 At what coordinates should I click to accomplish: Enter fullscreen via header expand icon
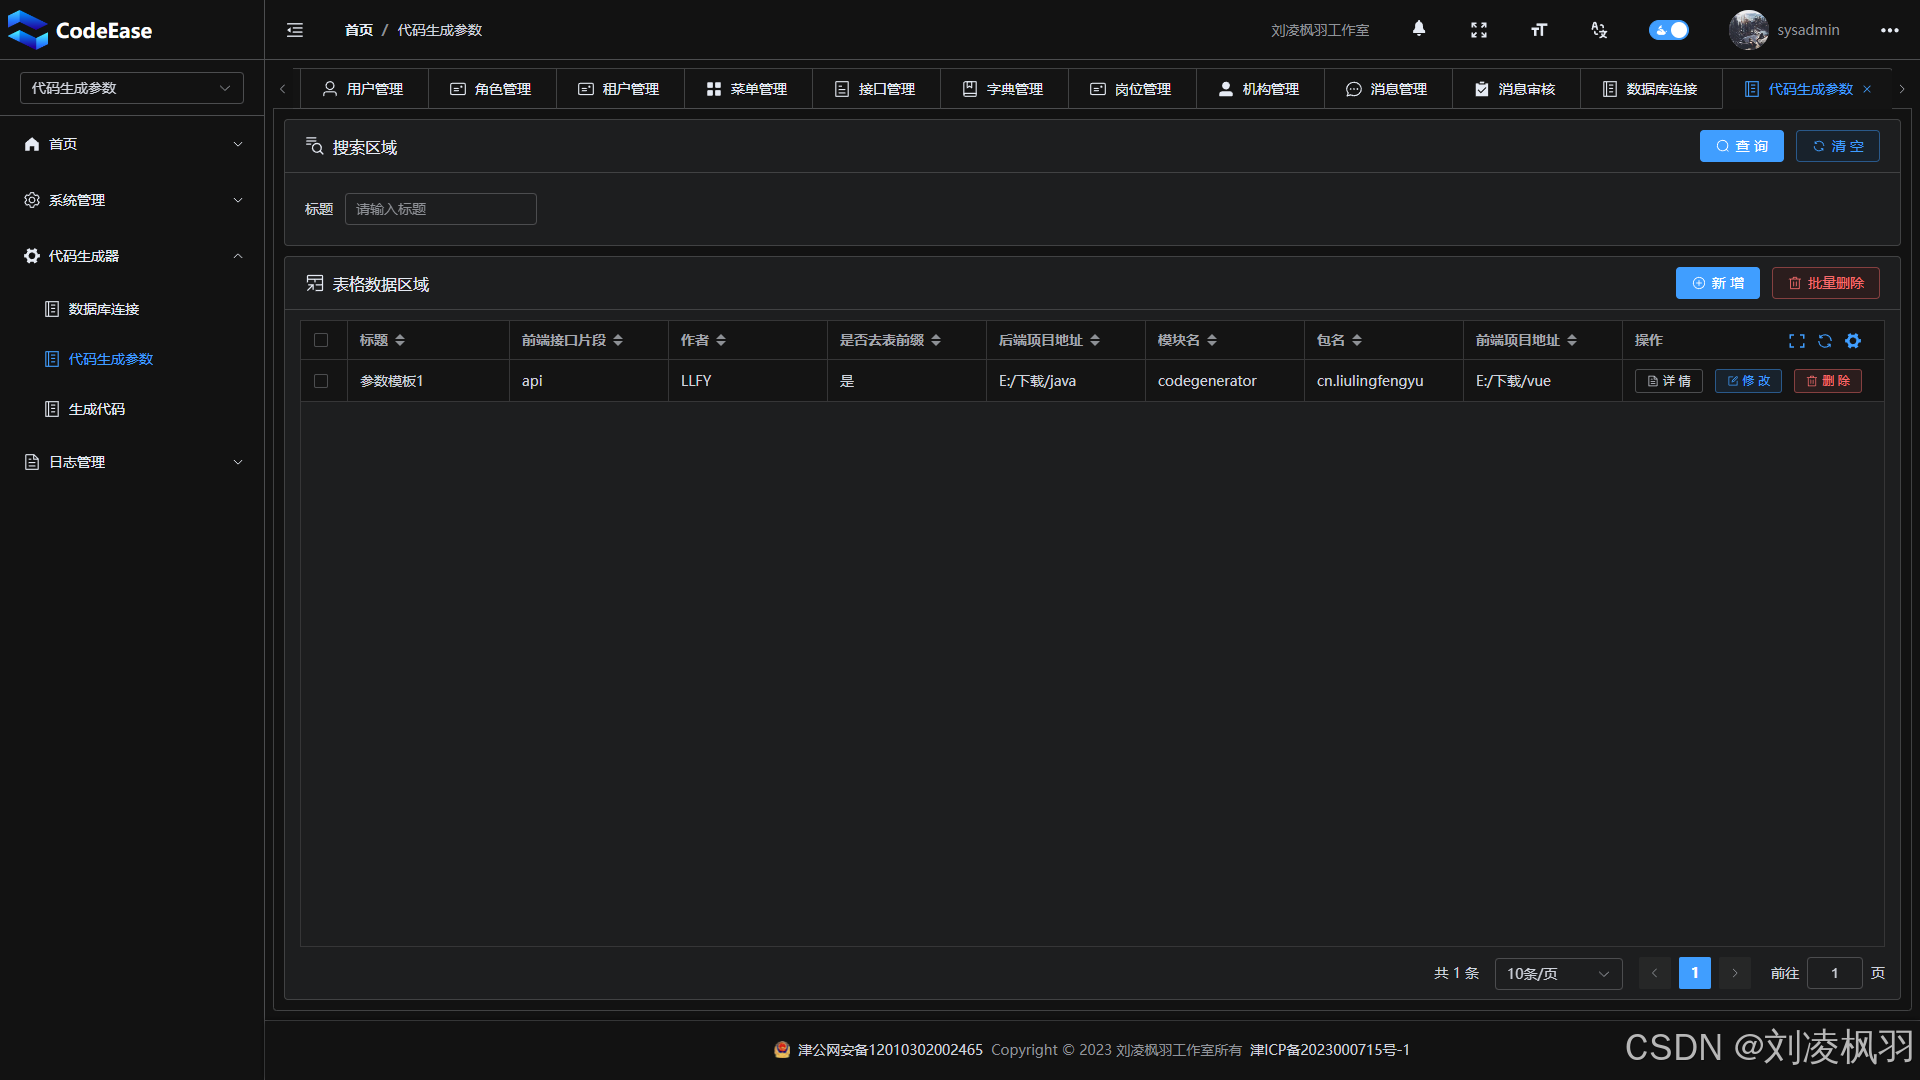pyautogui.click(x=1479, y=30)
